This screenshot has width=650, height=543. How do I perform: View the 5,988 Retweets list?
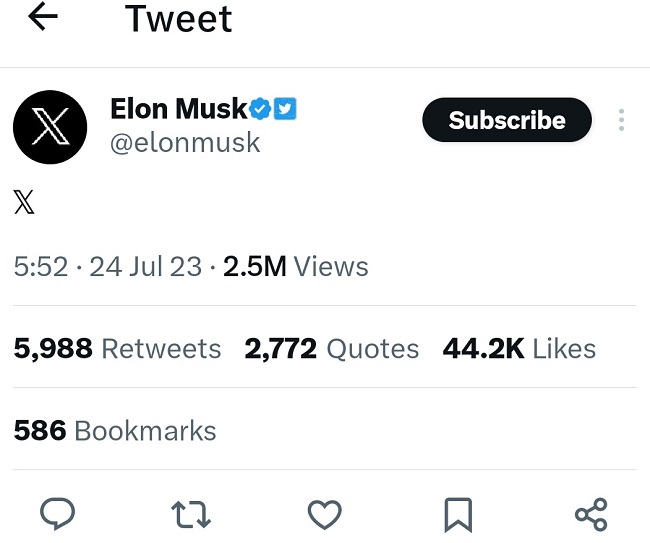pyautogui.click(x=117, y=348)
